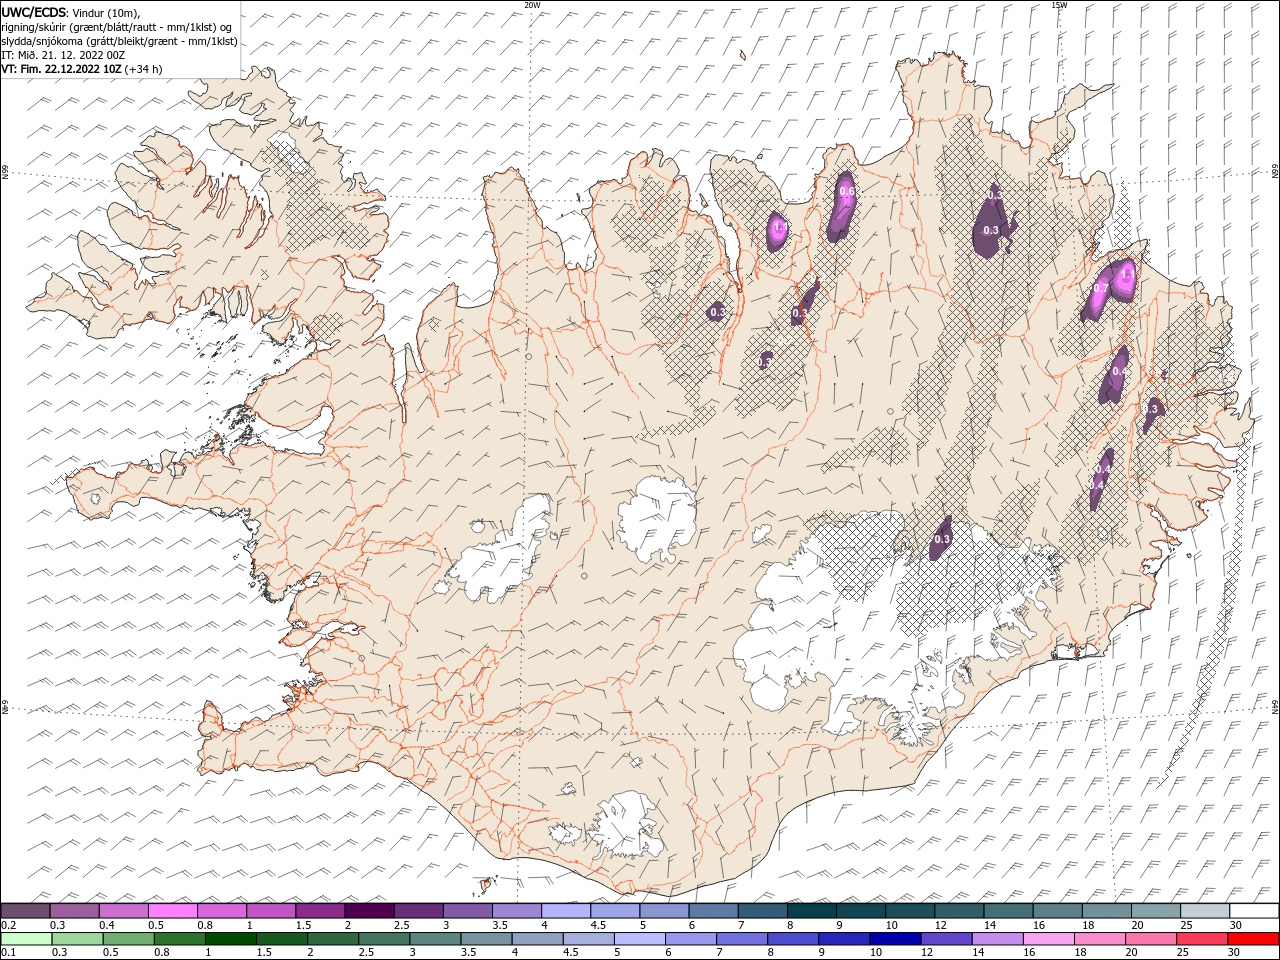The image size is (1280, 960).
Task: Select the pale green 0.1 swatch in bottom legend
Action: tap(26, 939)
